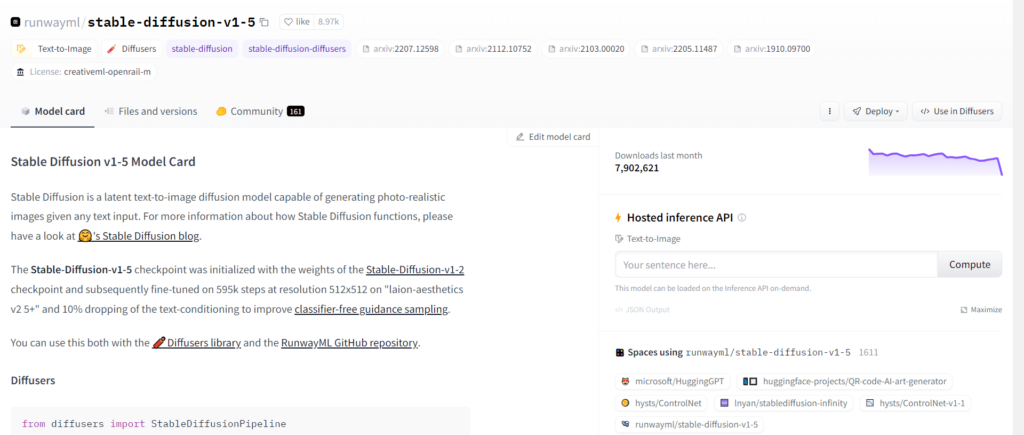Select the Text-to-Image task tag
Image resolution: width=1024 pixels, height=435 pixels.
tap(55, 48)
